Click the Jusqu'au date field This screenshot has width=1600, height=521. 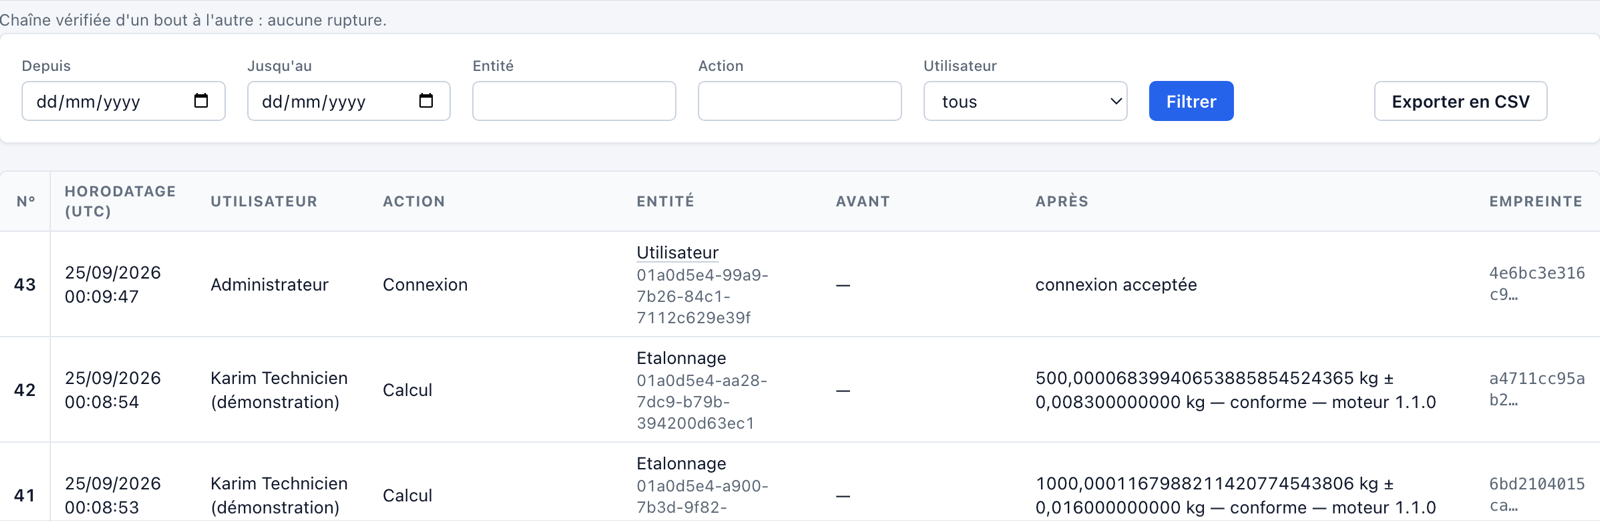[x=348, y=101]
